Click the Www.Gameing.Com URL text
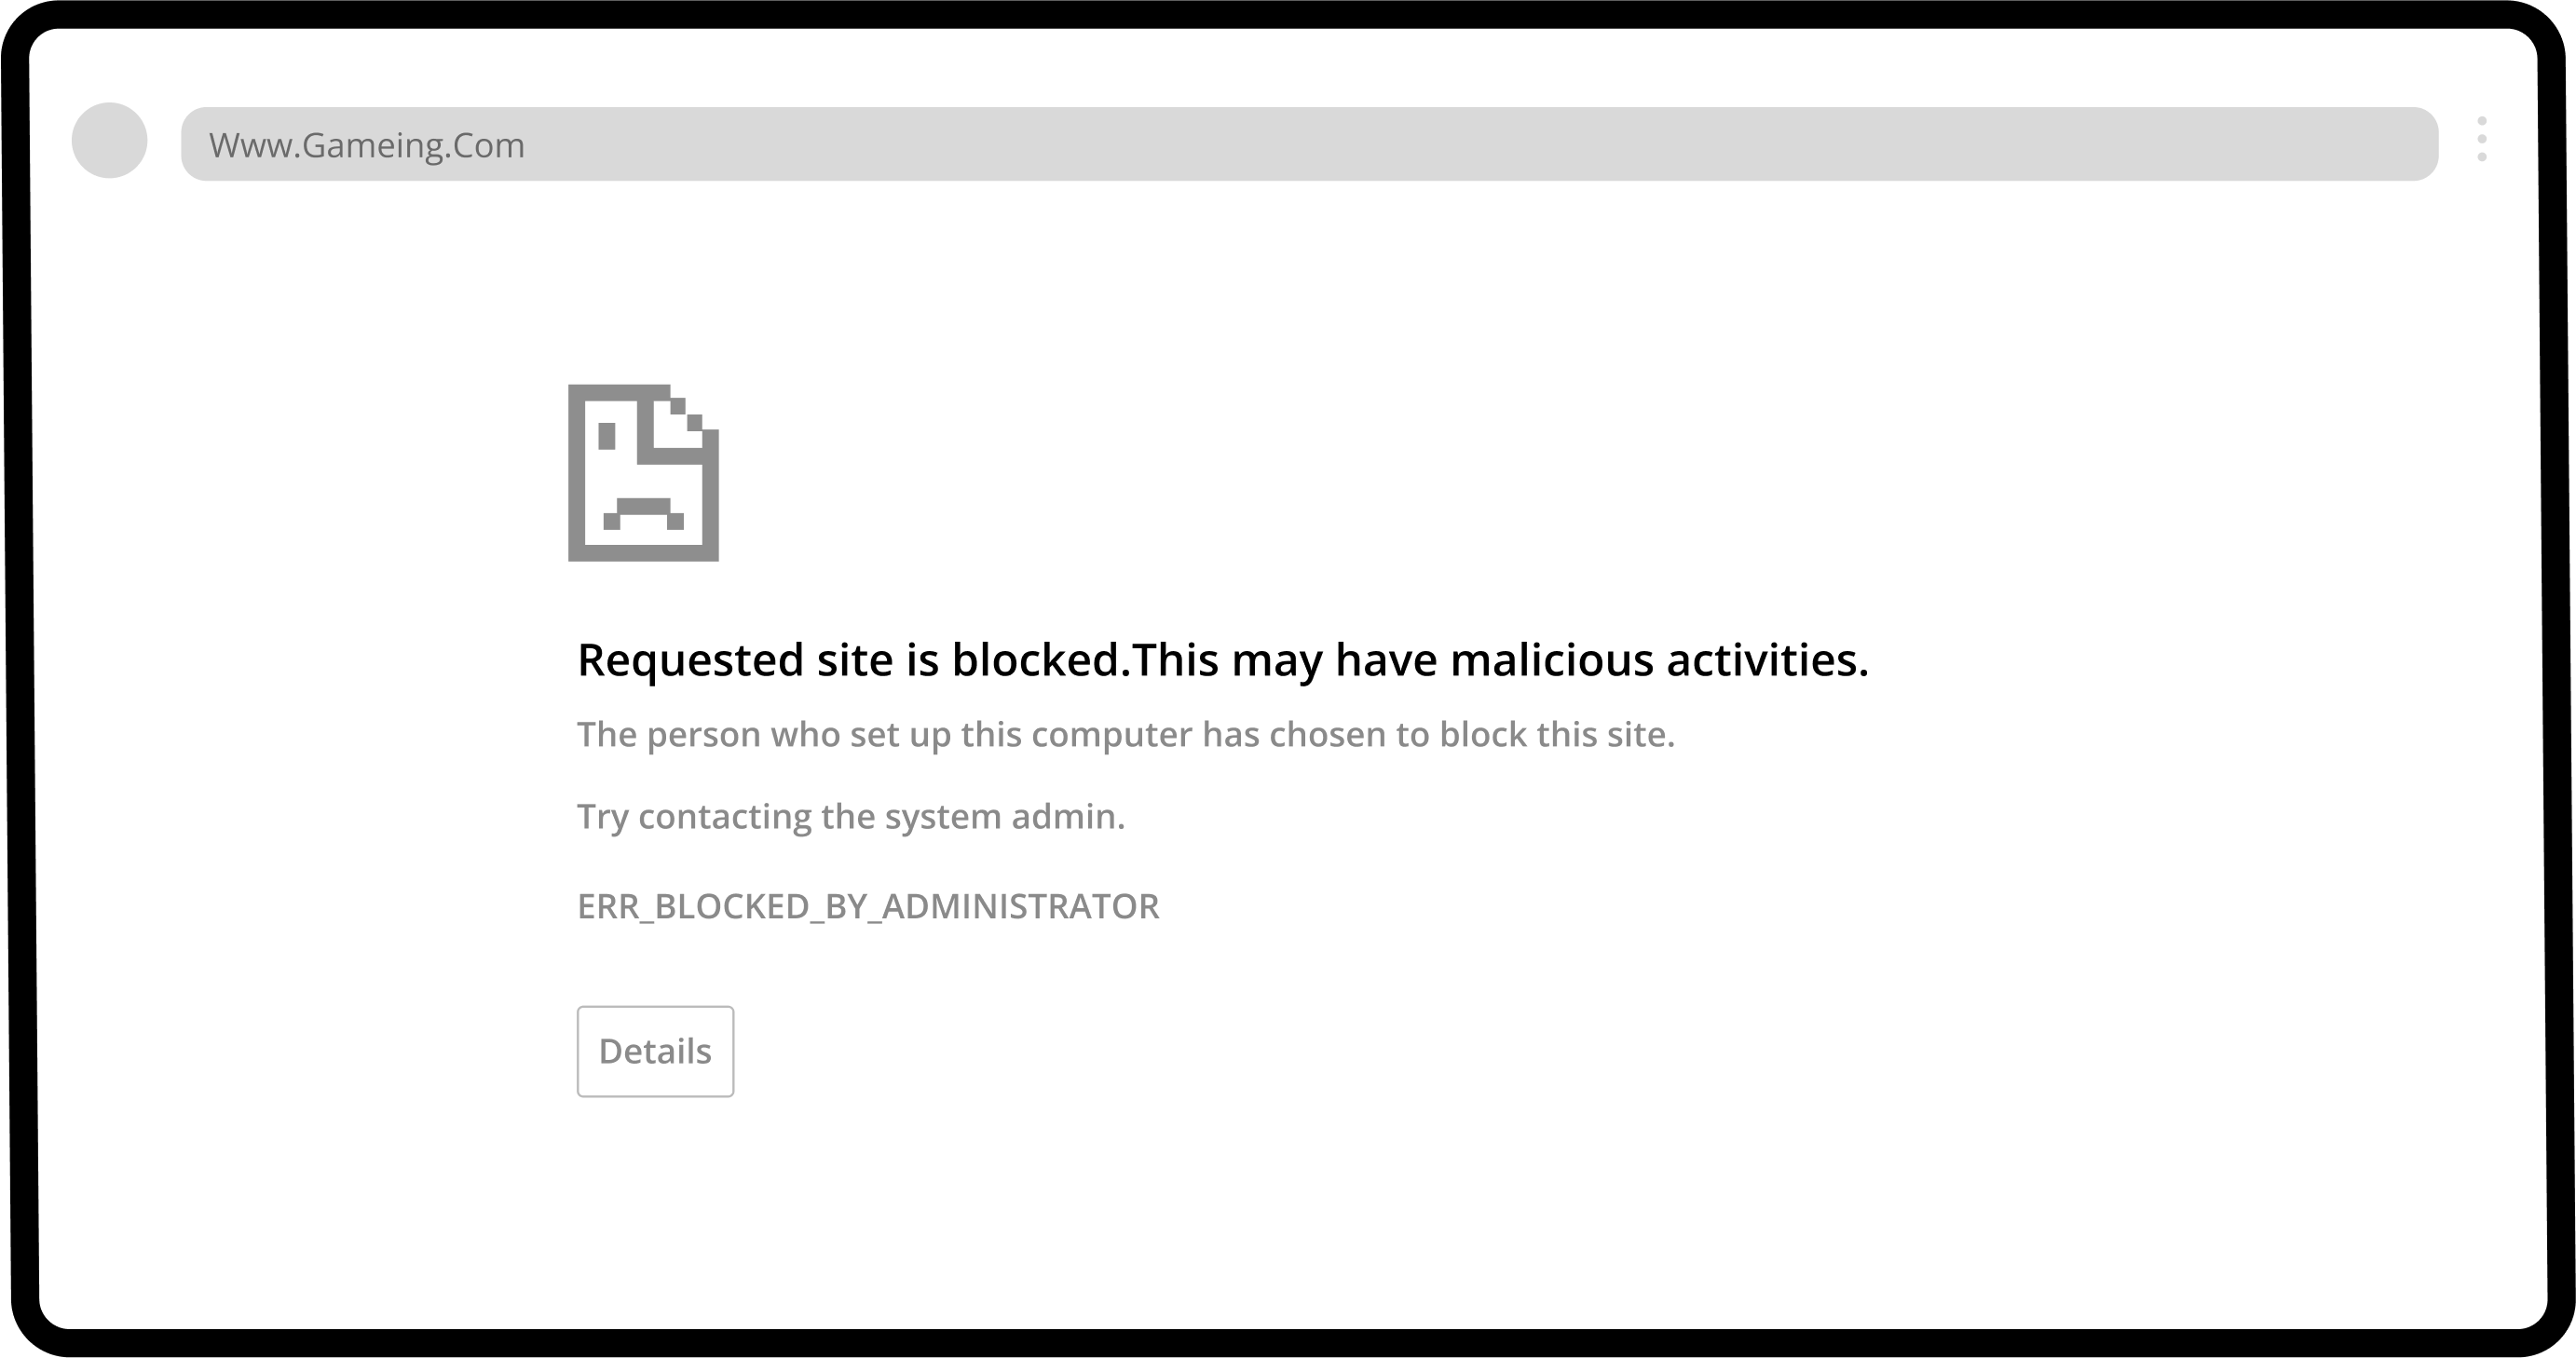 point(366,146)
